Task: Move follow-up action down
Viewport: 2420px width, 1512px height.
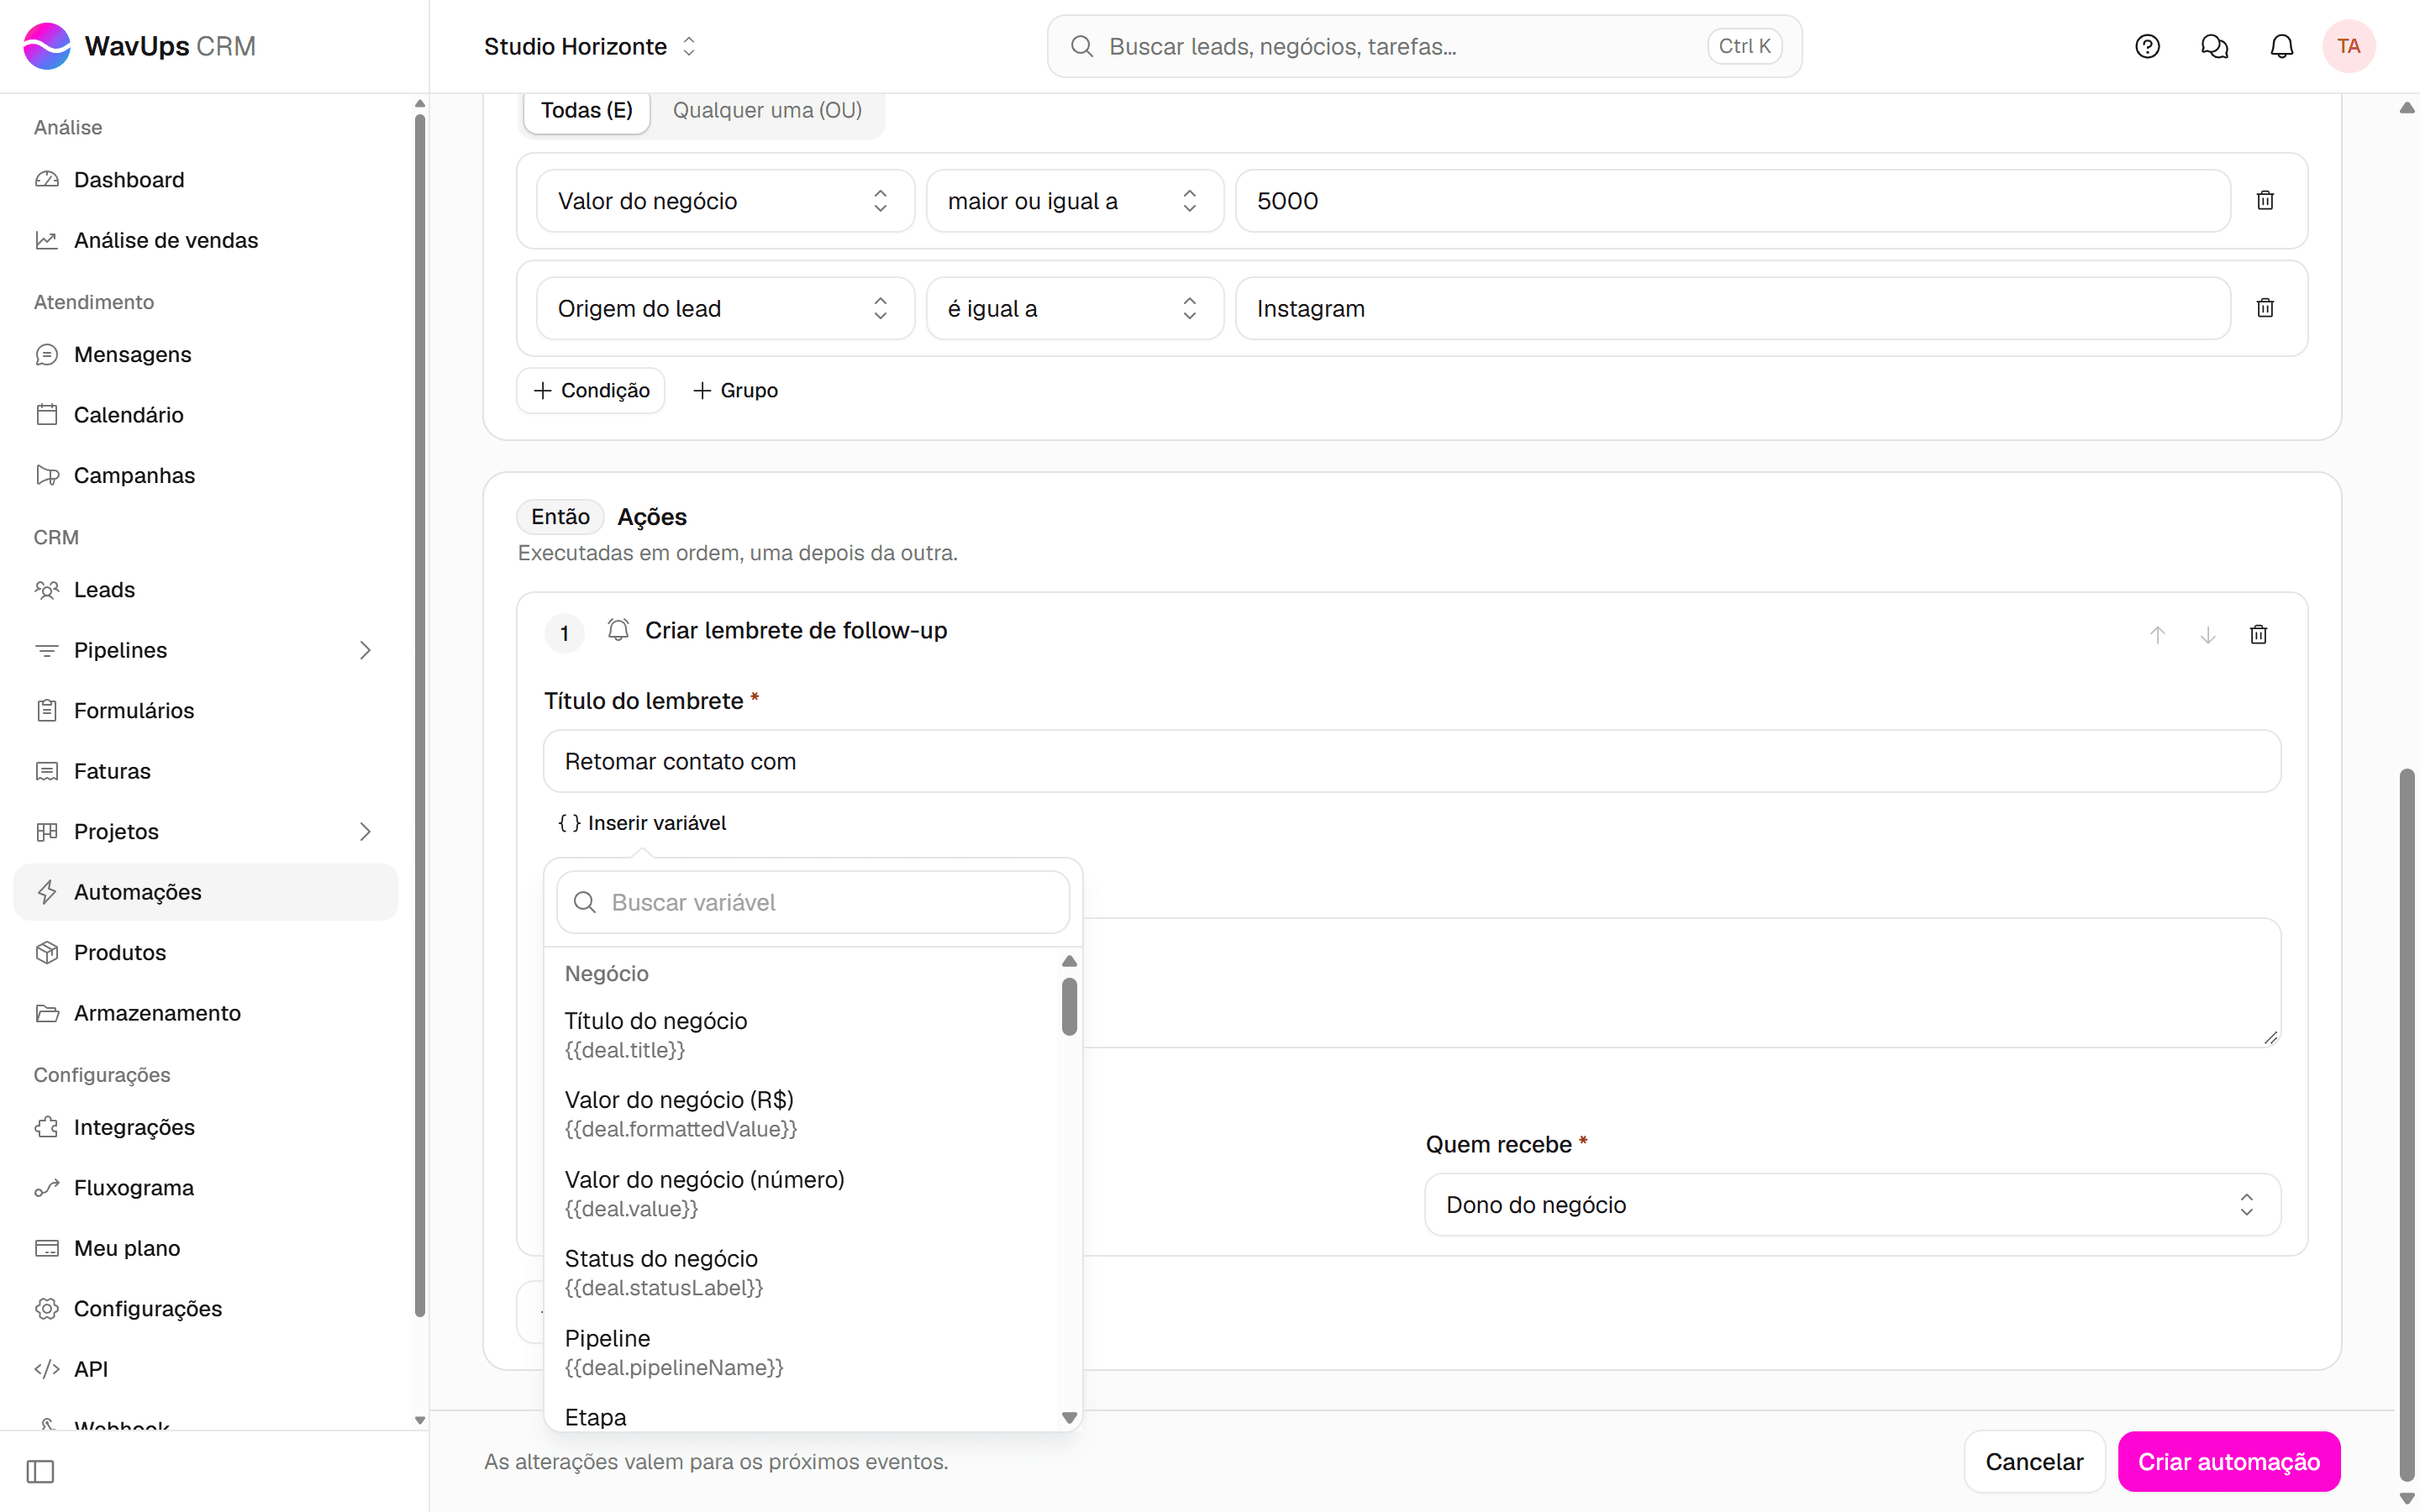Action: 2208,634
